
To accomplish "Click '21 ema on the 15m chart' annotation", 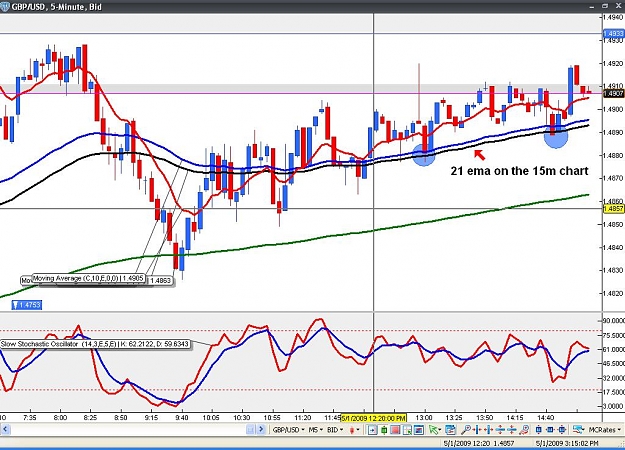I will [x=519, y=171].
